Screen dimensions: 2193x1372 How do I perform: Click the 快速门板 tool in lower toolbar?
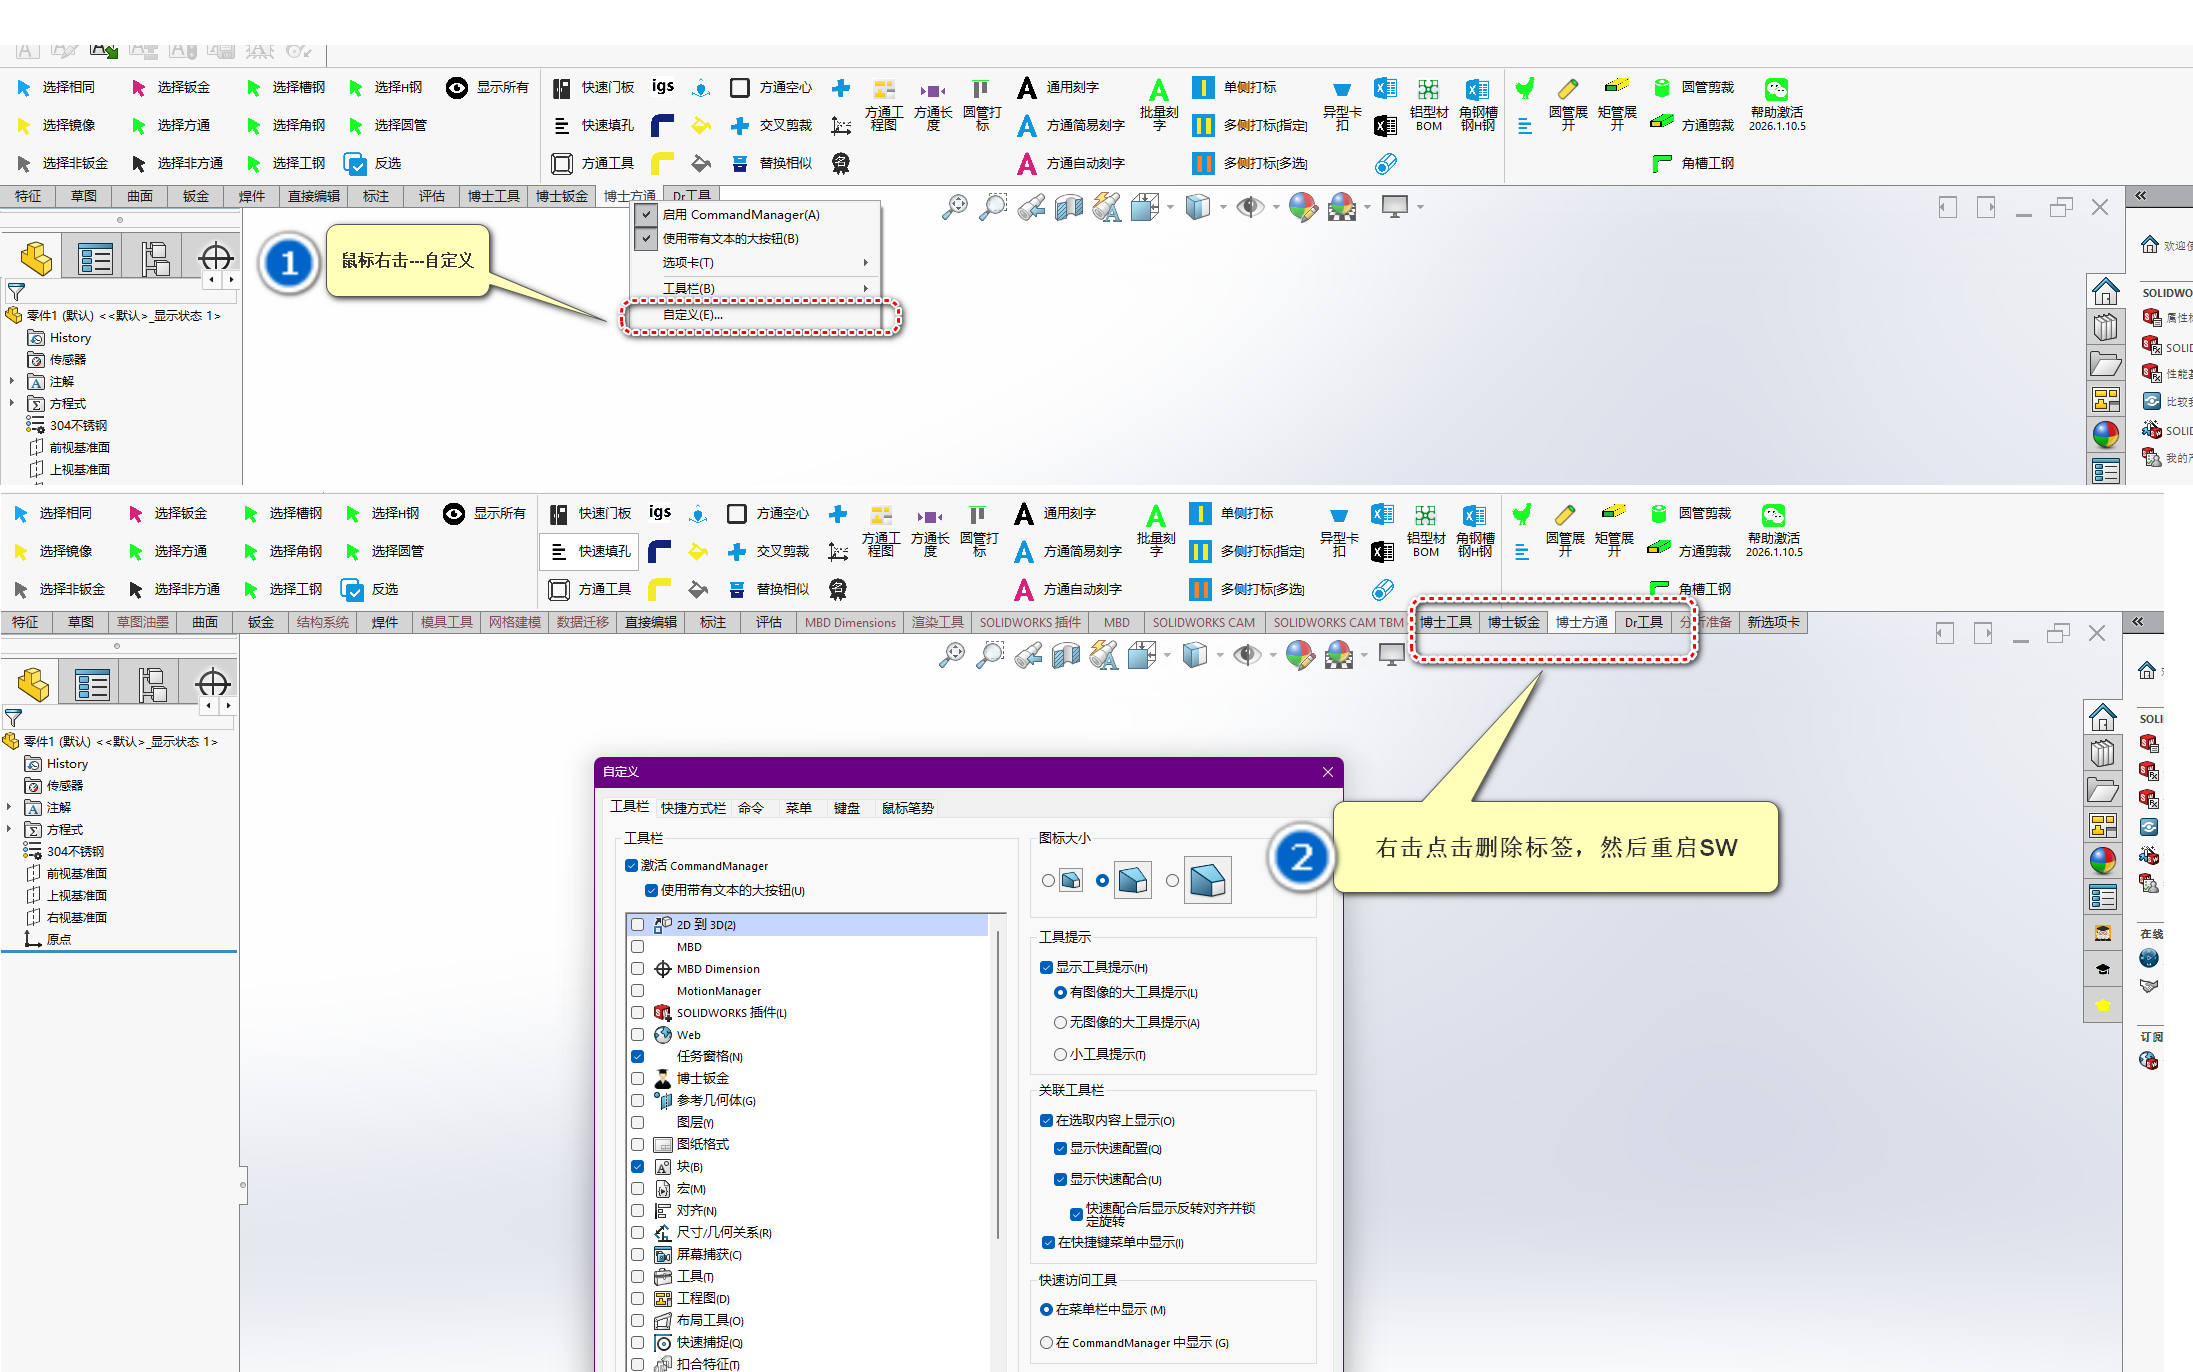tap(559, 514)
